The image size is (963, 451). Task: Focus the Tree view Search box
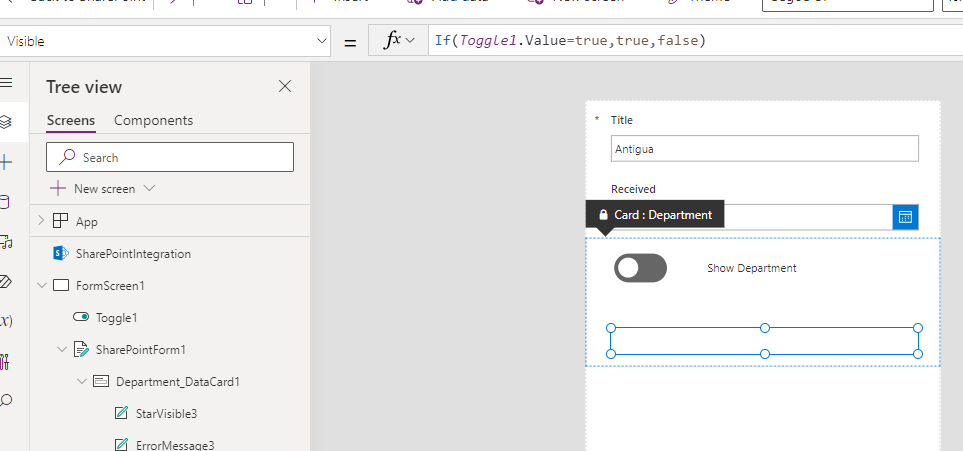point(170,157)
